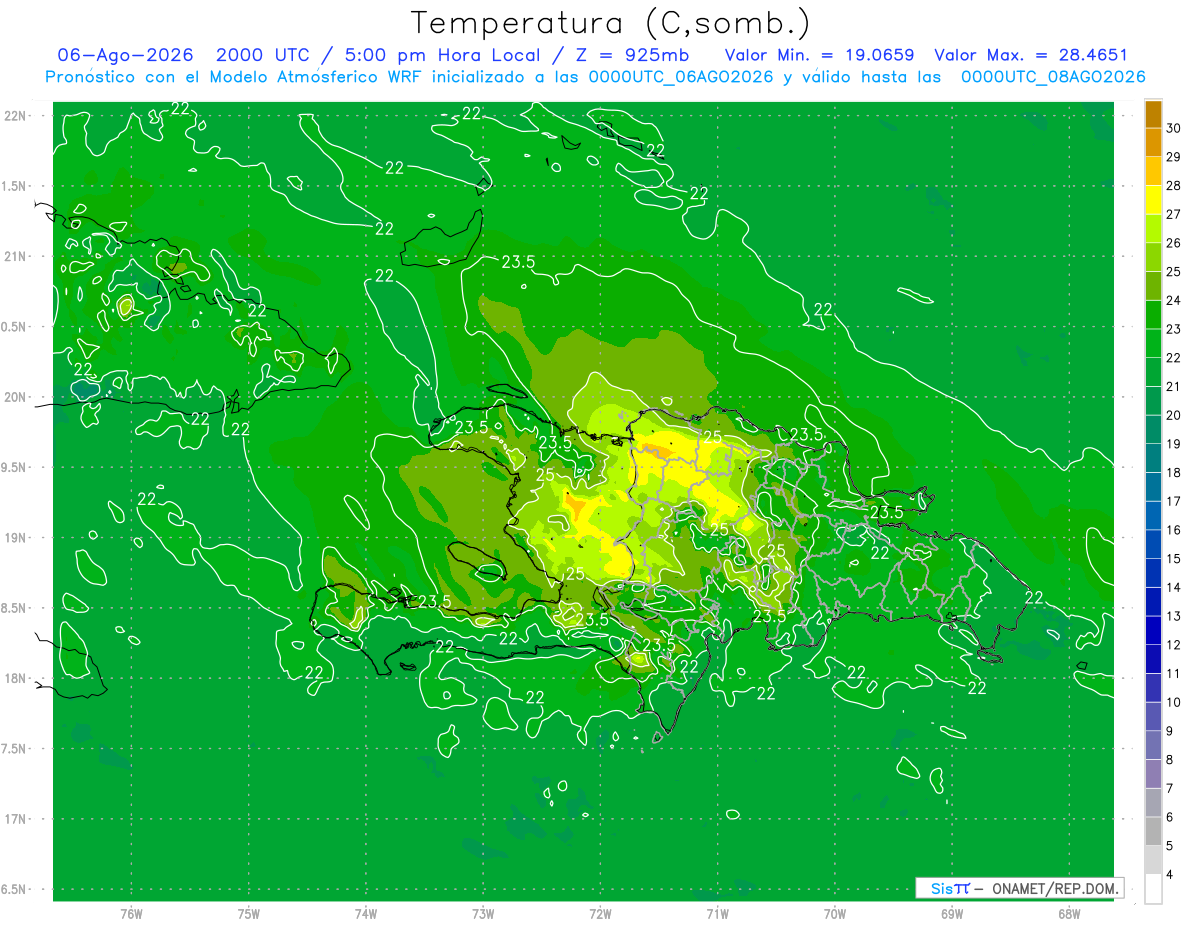Viewport: 1200px width, 927px height.
Task: Pick the orange scale segment between 29 and 30
Action: (x=1153, y=143)
